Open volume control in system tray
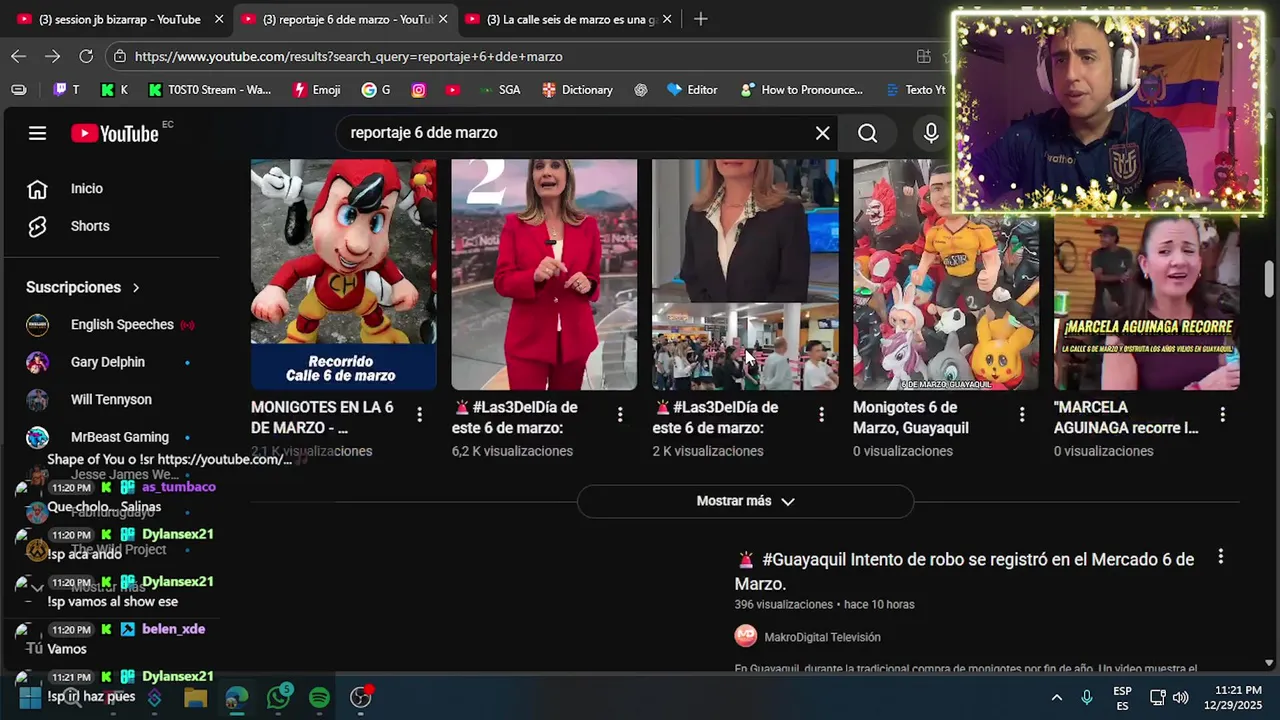The height and width of the screenshot is (720, 1280). pyautogui.click(x=1181, y=697)
